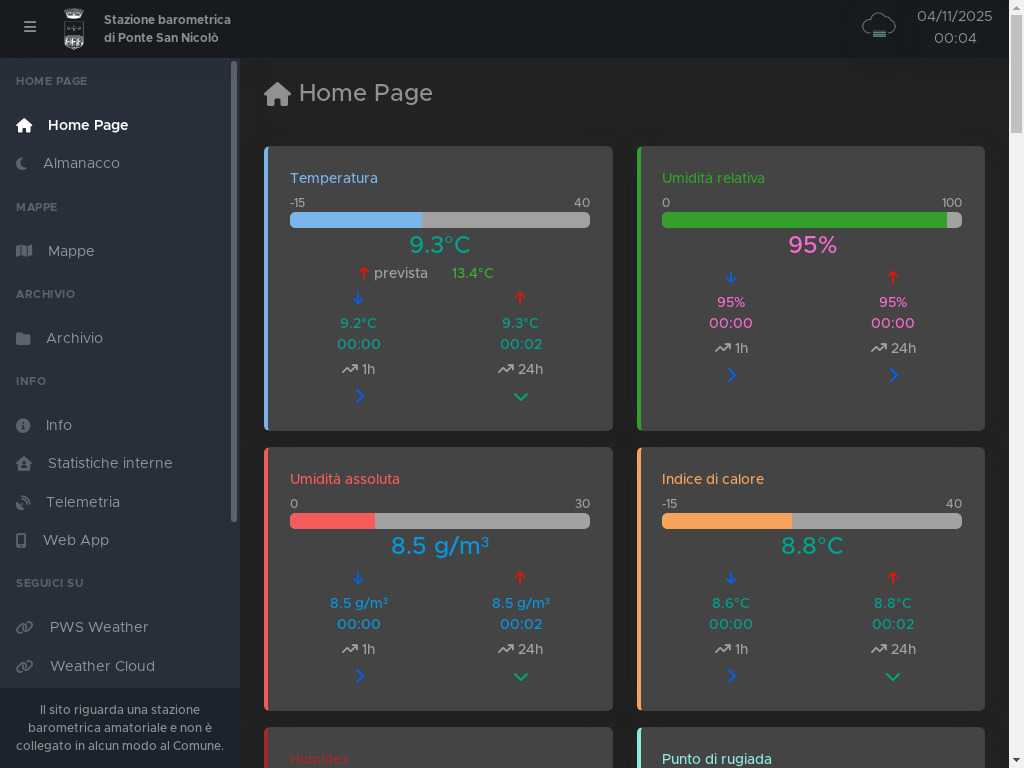This screenshot has height=768, width=1024.
Task: Click the satellite dish Telemetria icon
Action: [x=23, y=502]
